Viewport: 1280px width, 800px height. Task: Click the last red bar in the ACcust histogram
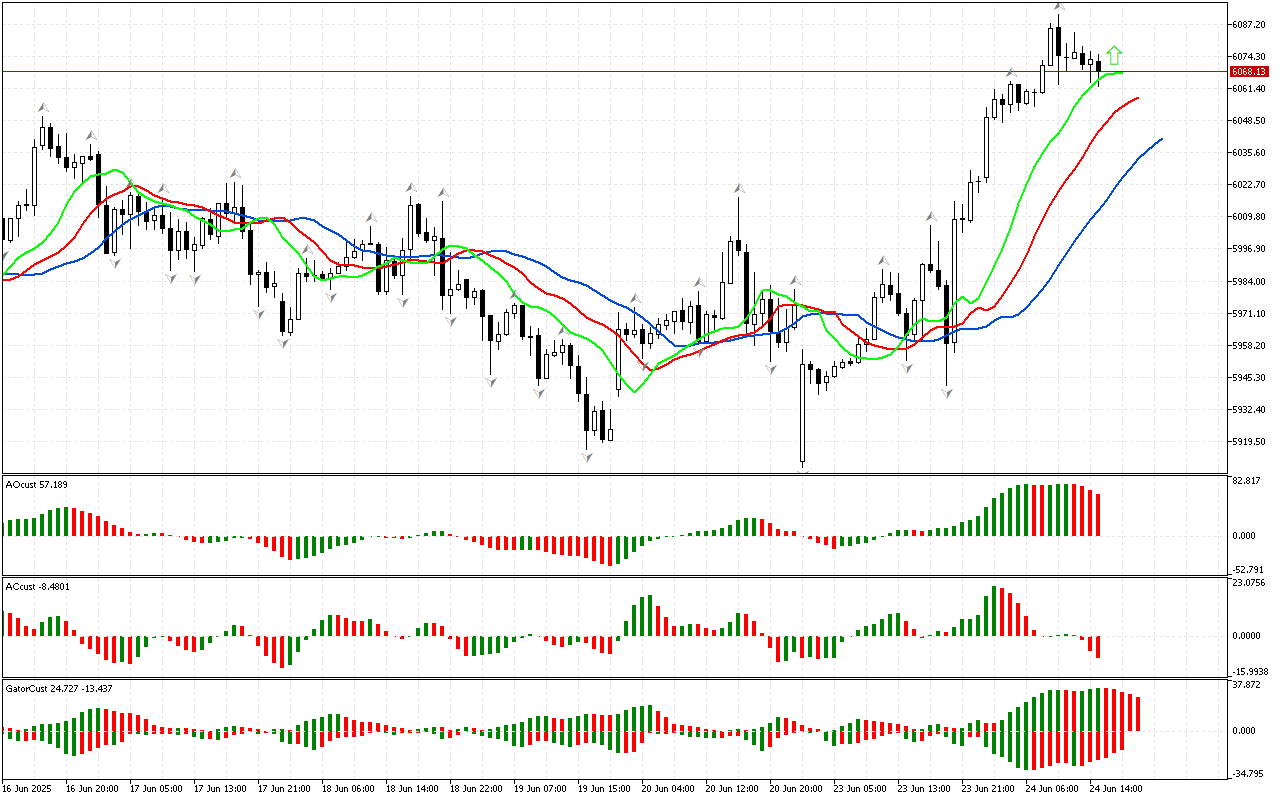click(1098, 646)
